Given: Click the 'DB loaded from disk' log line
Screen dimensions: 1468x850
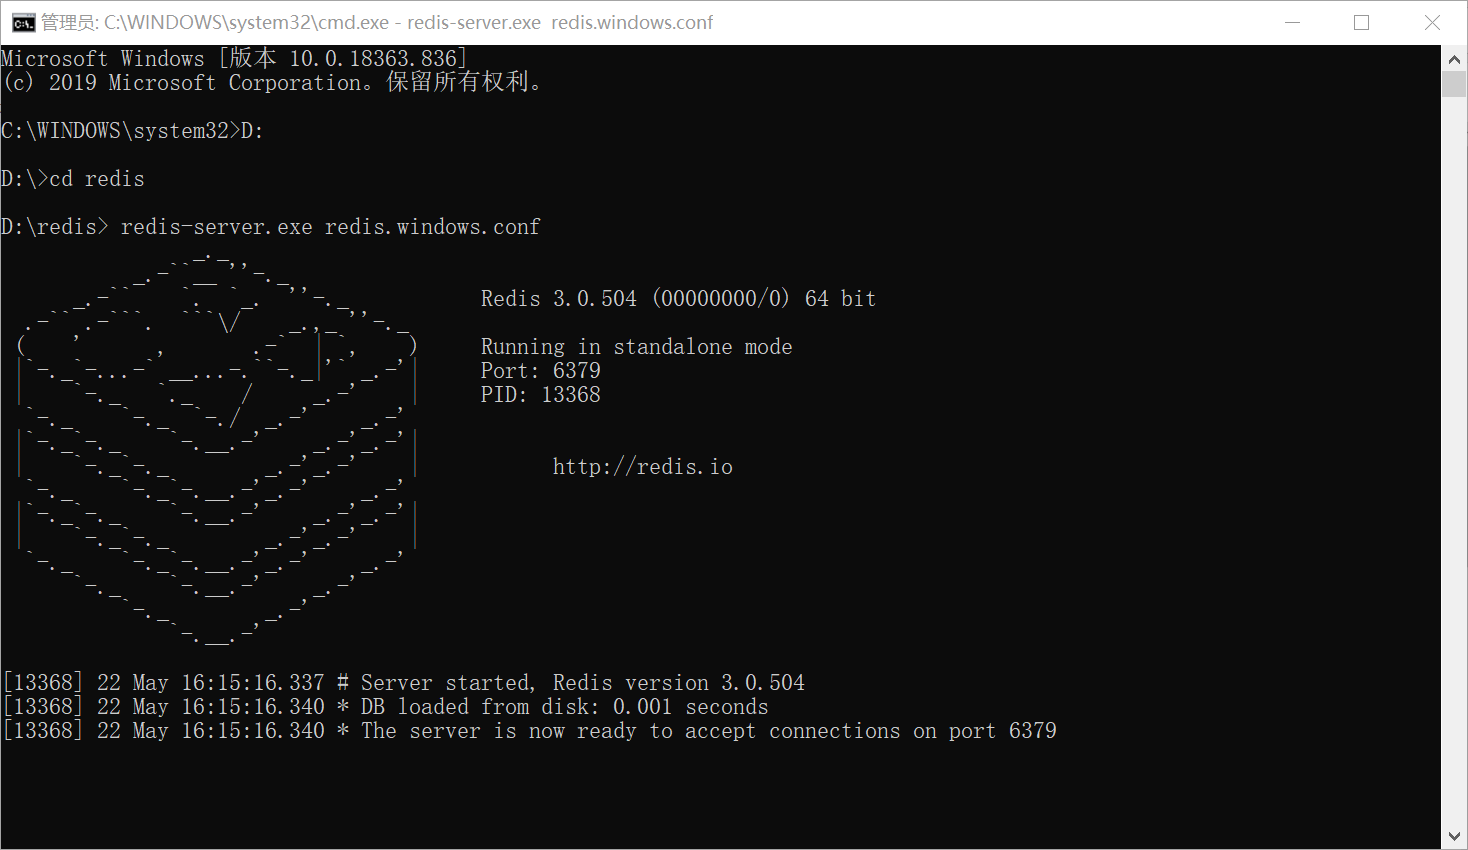Looking at the screenshot, I should click(385, 707).
